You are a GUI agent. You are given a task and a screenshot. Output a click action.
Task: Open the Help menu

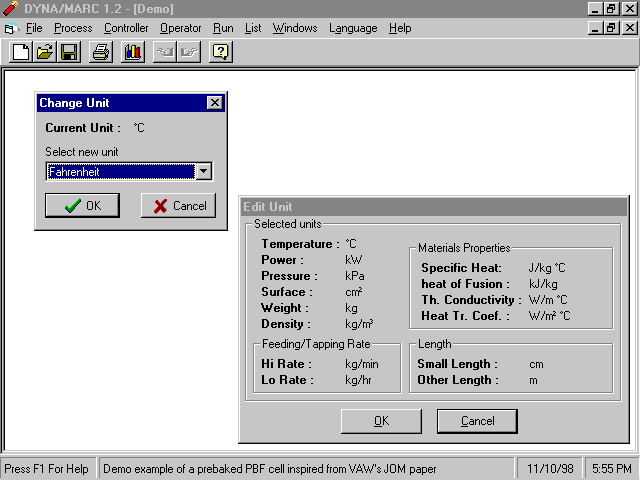tap(400, 28)
